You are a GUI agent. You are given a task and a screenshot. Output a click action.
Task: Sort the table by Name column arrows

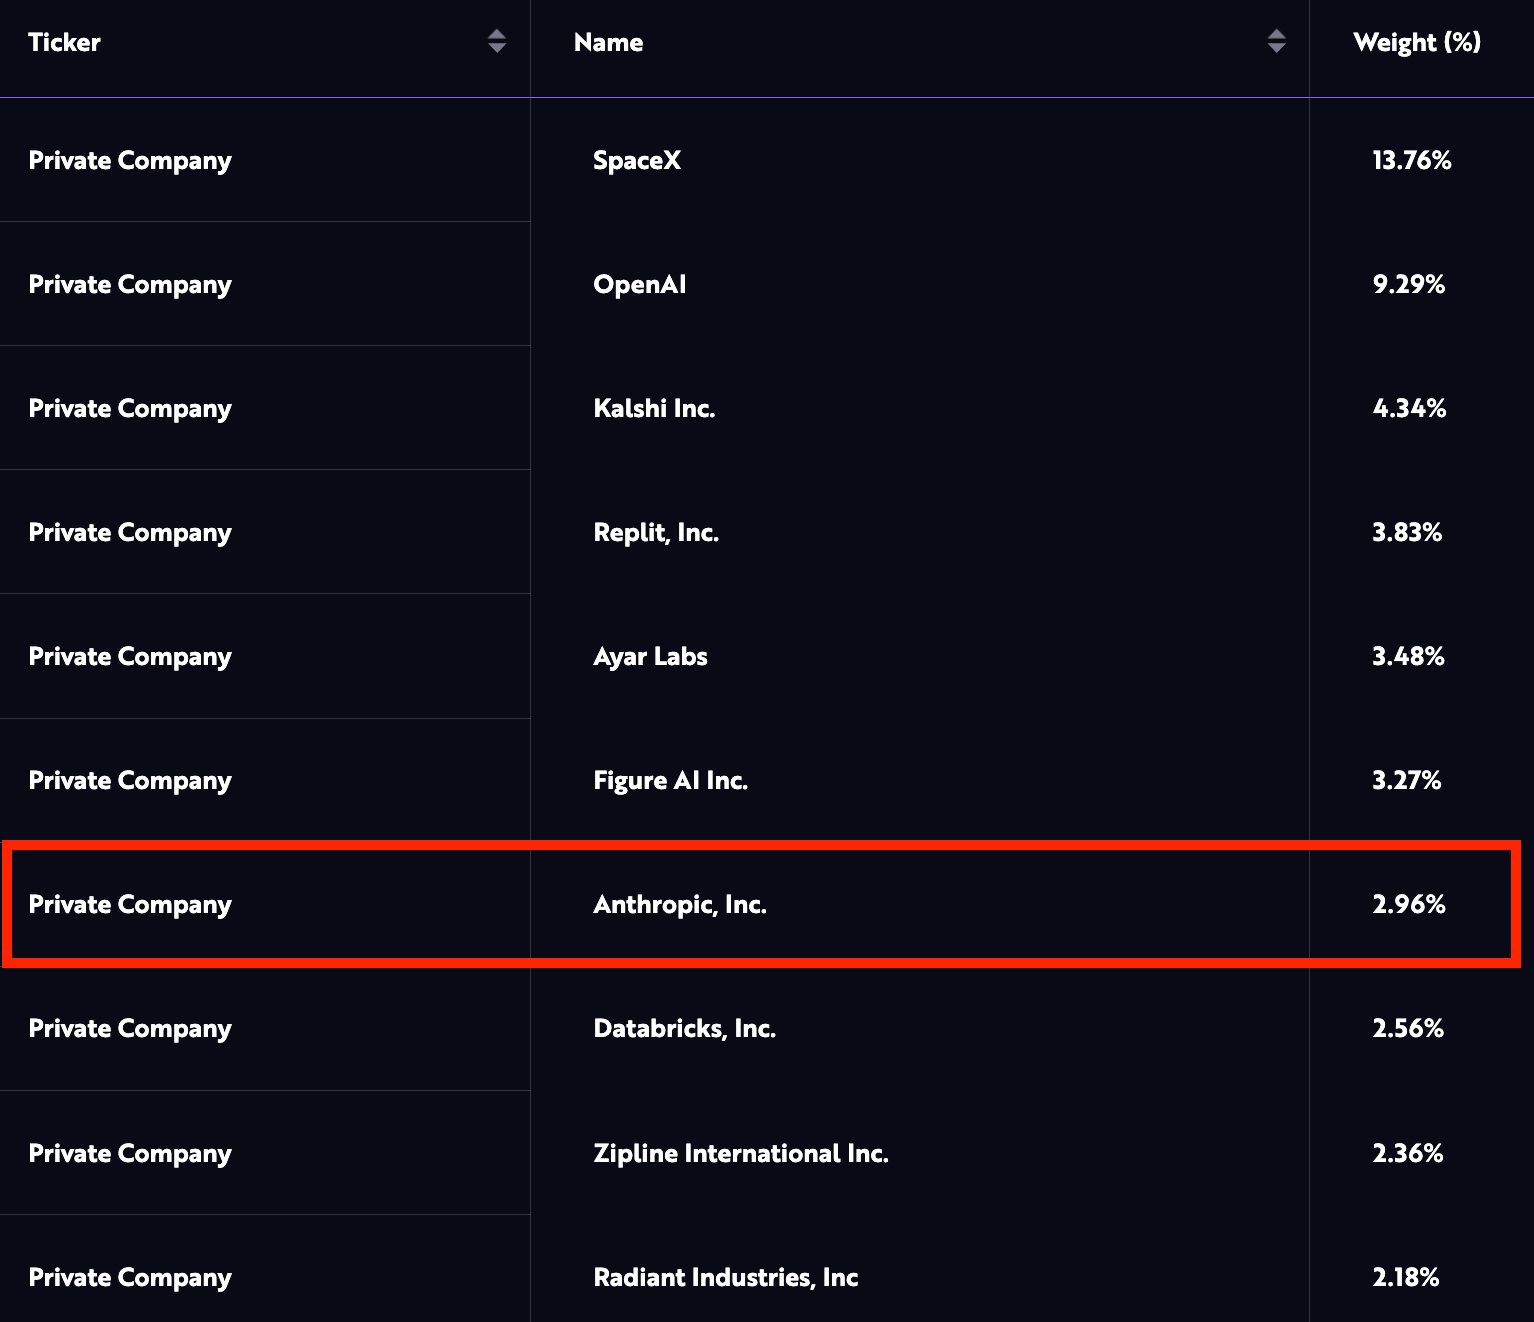(x=1276, y=41)
